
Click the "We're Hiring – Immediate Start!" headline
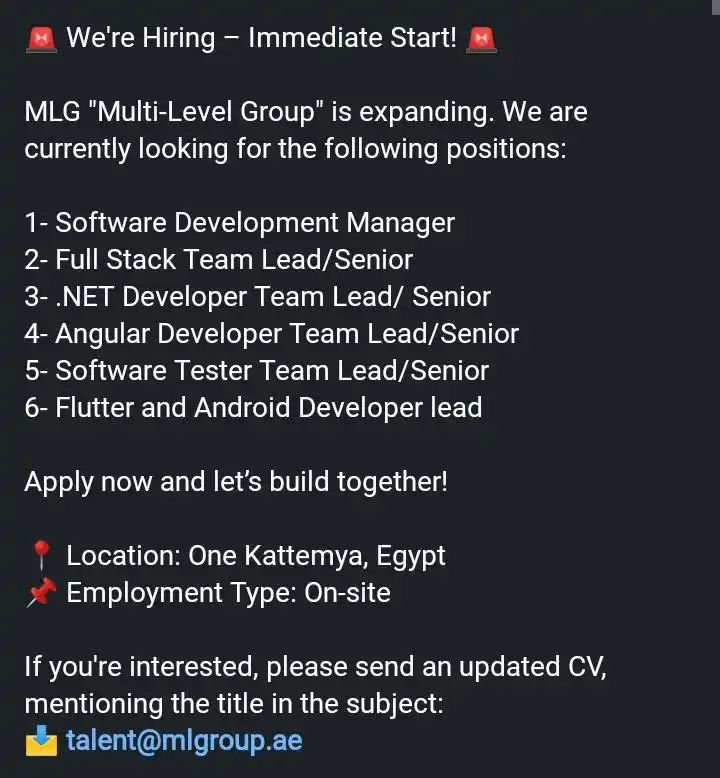(262, 38)
